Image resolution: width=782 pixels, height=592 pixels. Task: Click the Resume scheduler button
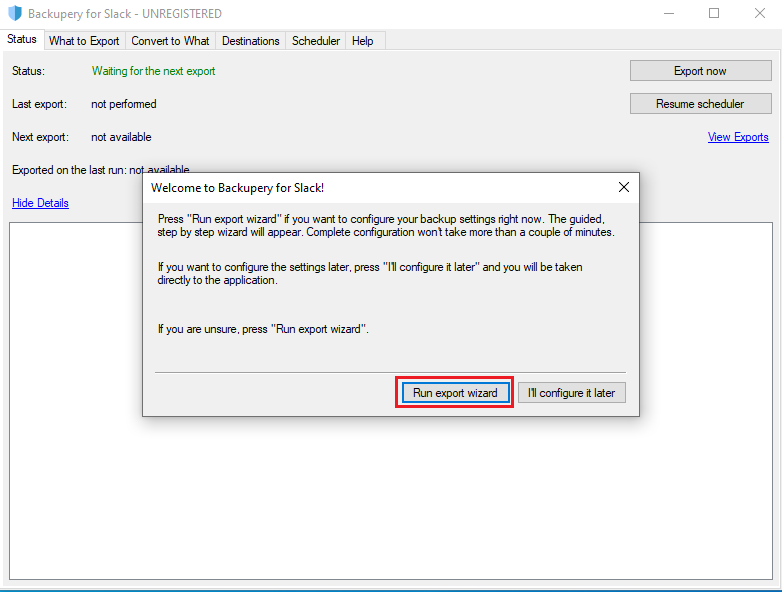(700, 104)
